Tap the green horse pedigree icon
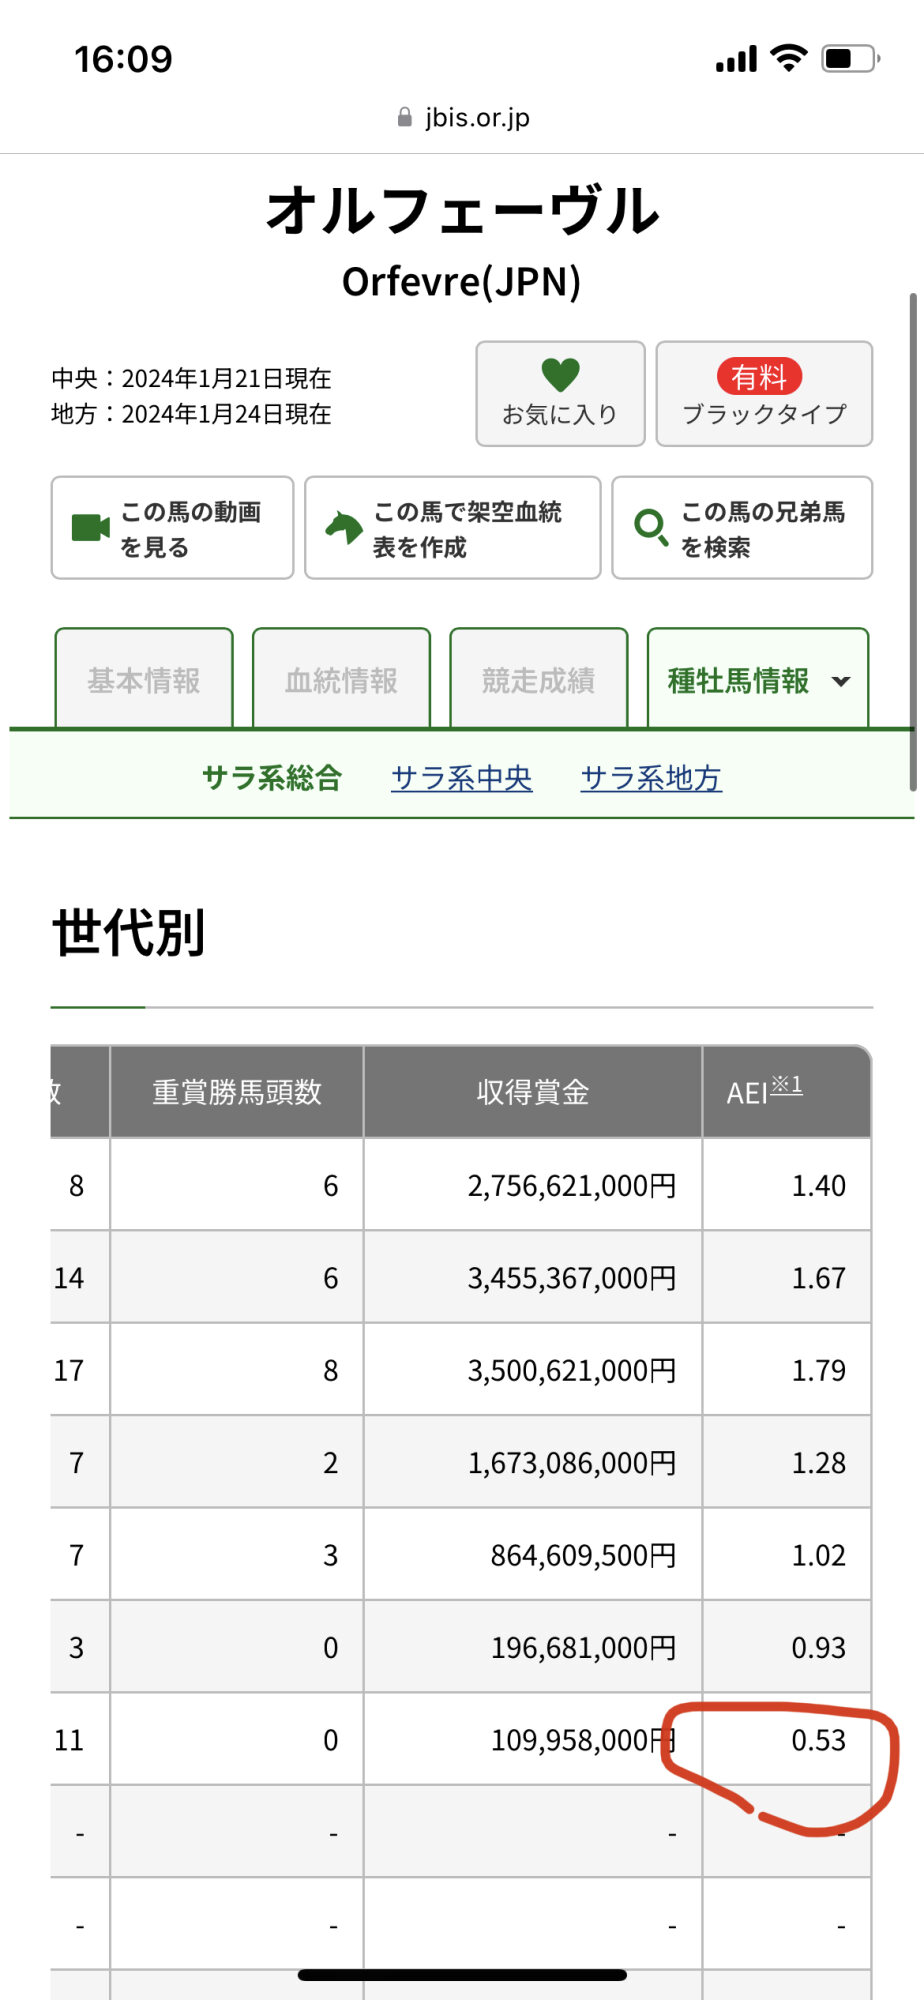Screen dimensions: 924x2000 click(344, 527)
